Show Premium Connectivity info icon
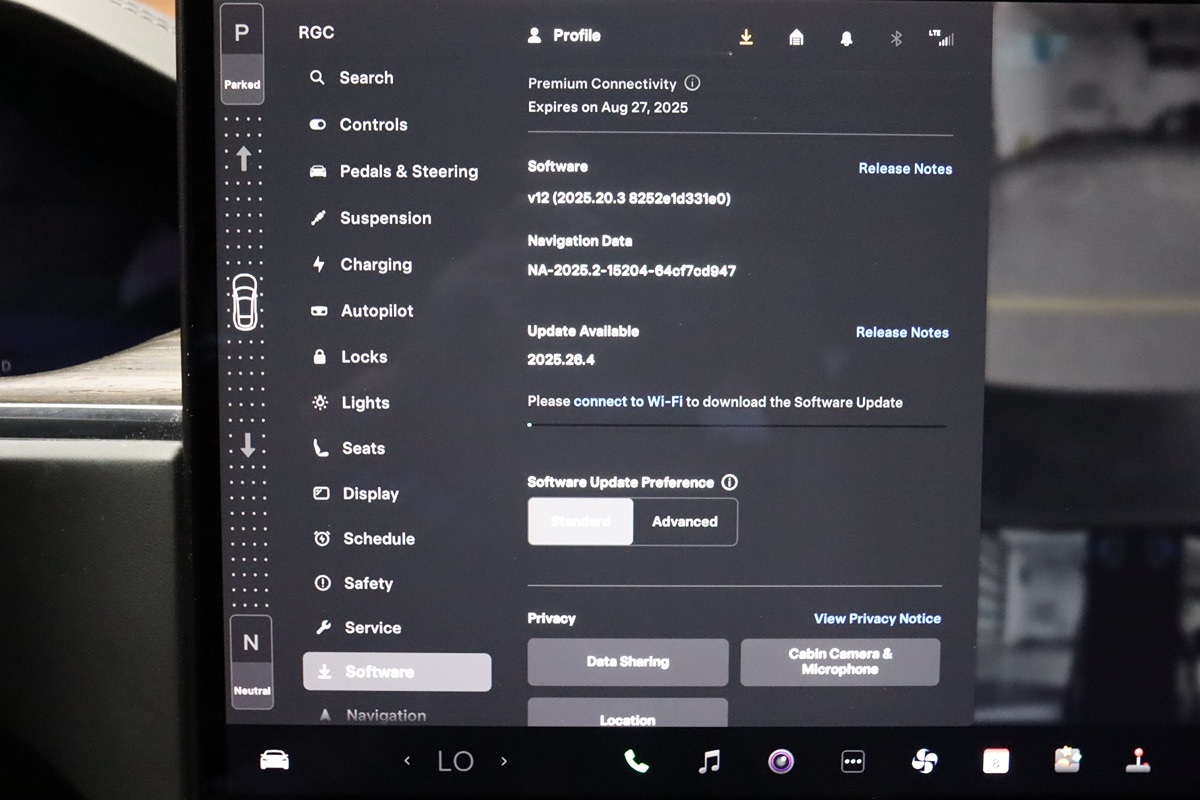 click(x=692, y=83)
